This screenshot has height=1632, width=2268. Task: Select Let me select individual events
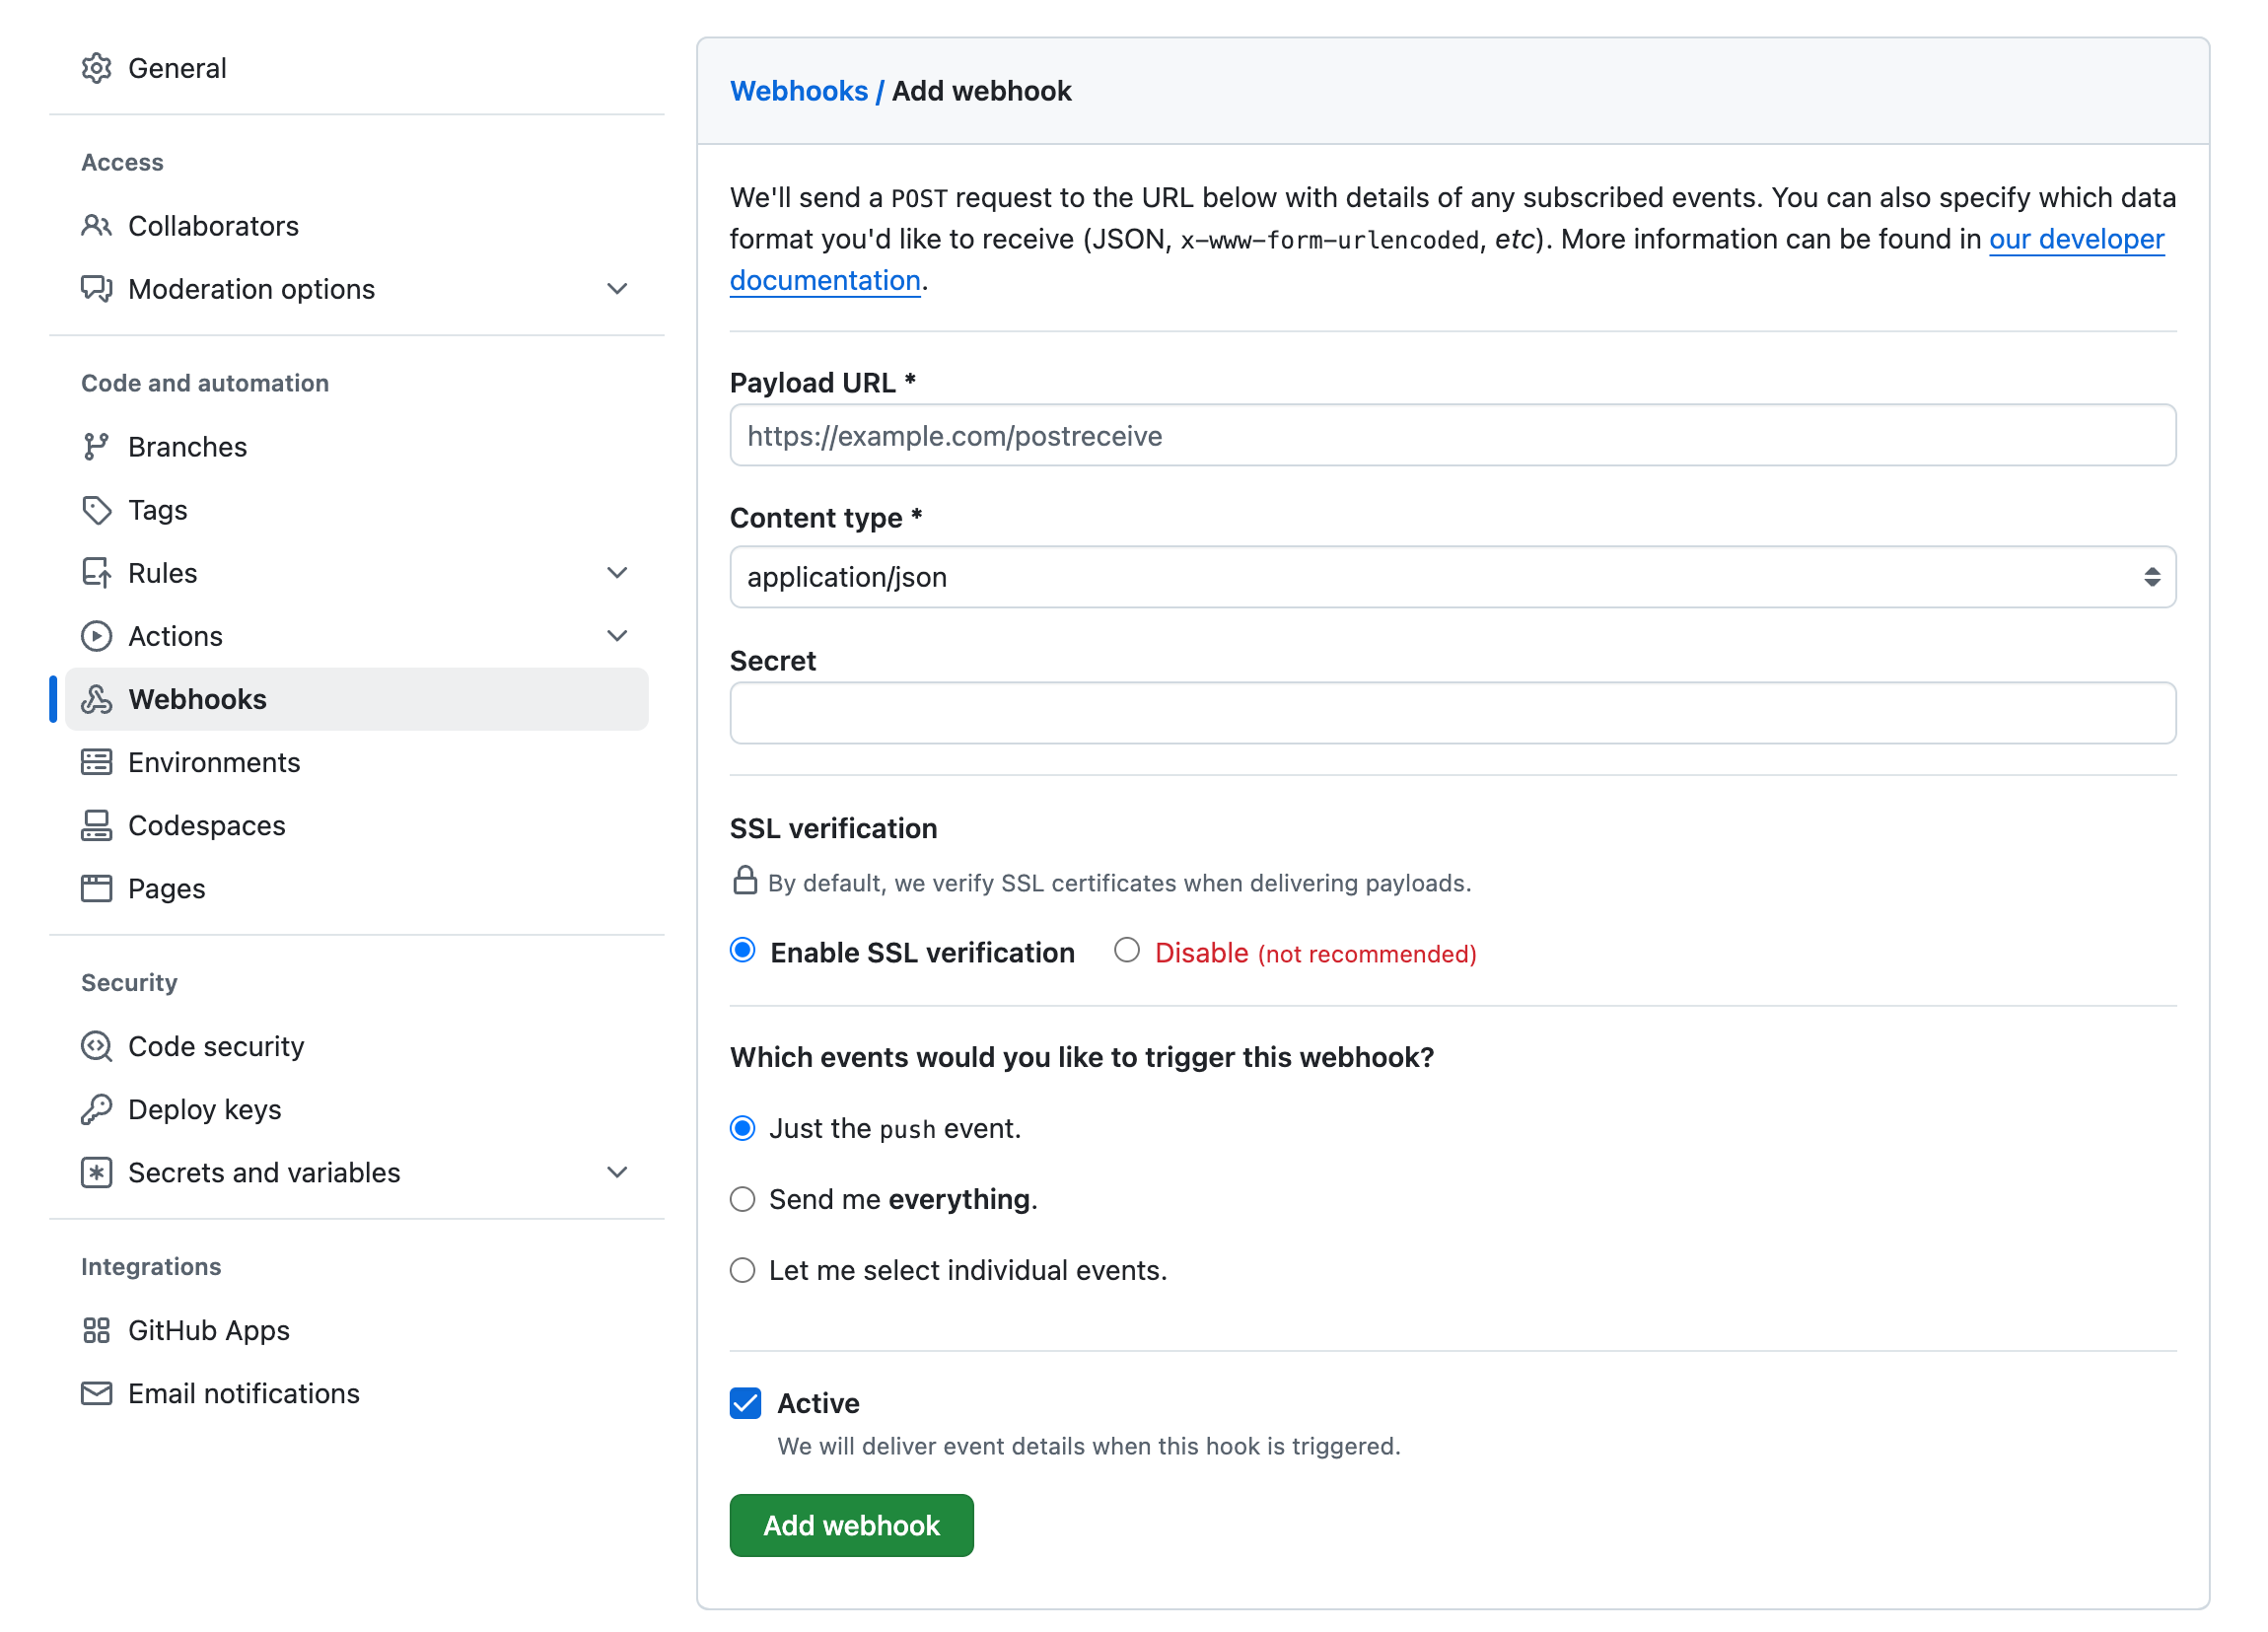click(742, 1270)
